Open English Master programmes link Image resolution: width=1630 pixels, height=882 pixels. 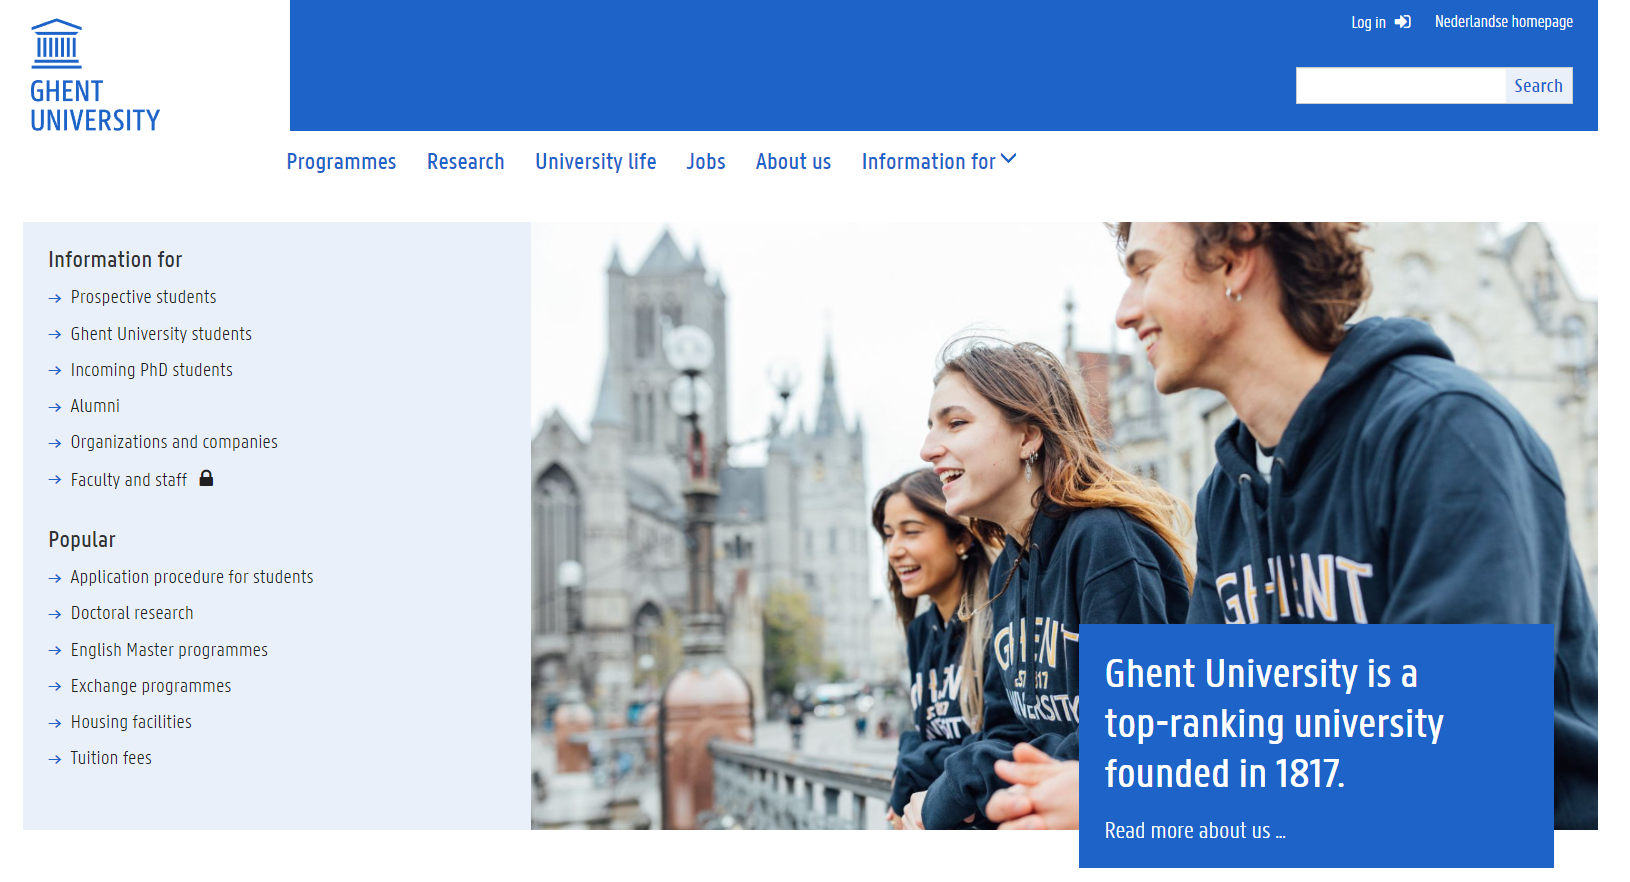169,650
